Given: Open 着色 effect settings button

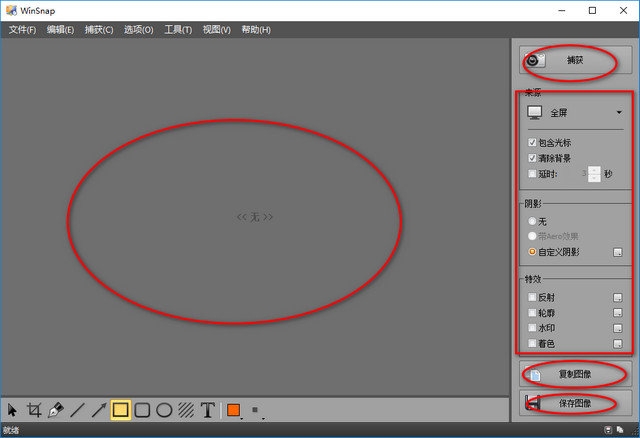Looking at the screenshot, I should tap(618, 344).
